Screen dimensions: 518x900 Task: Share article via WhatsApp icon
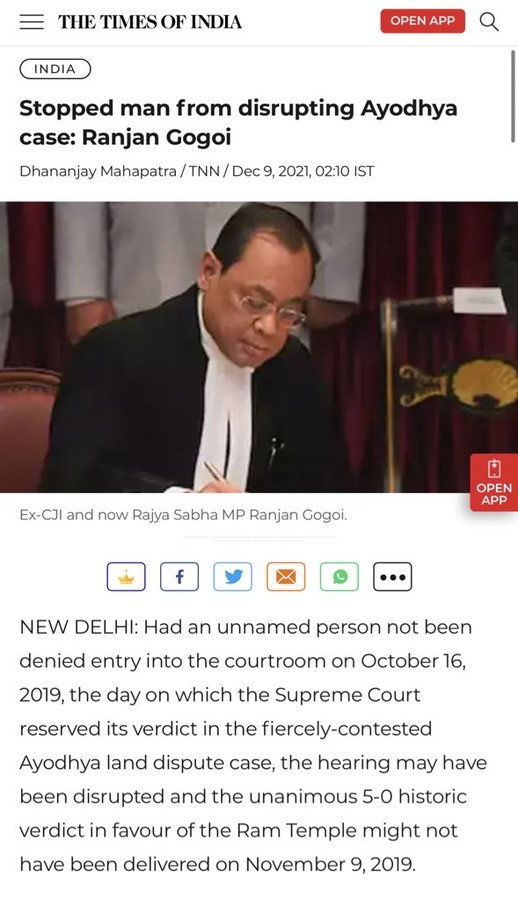[339, 576]
